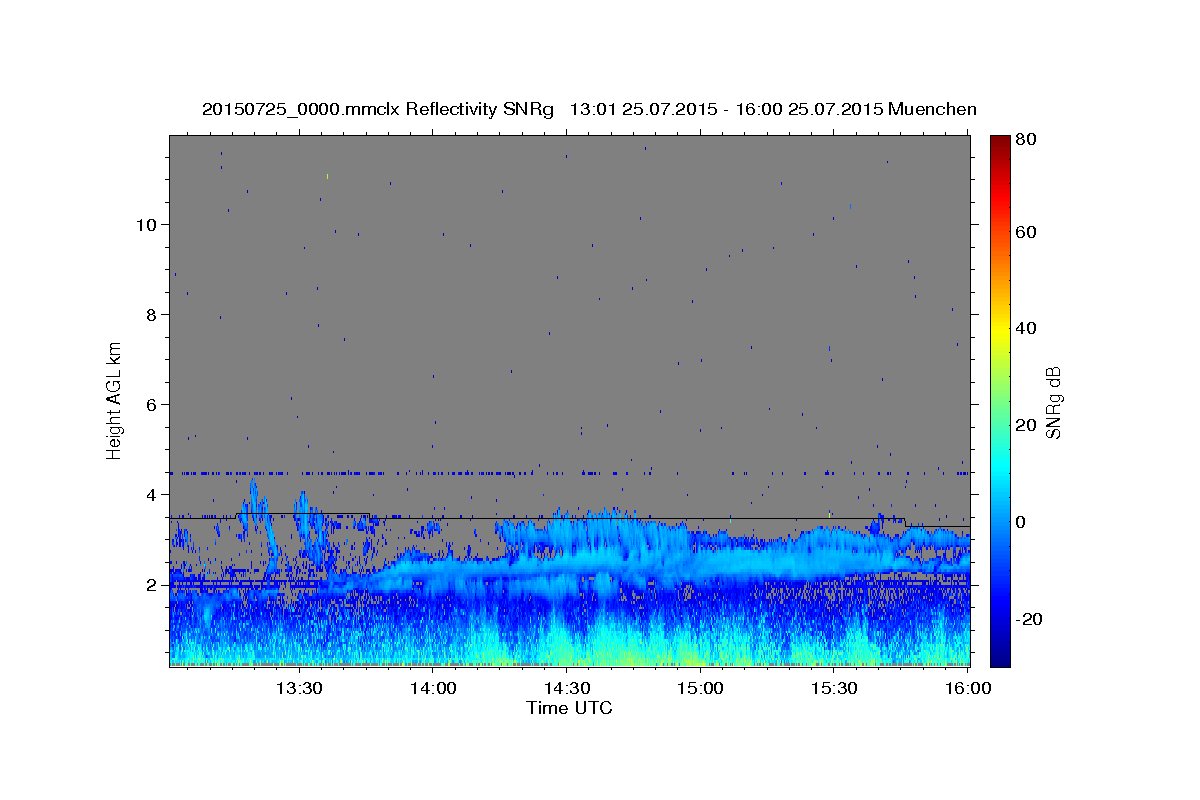Image resolution: width=1200 pixels, height=800 pixels.
Task: Click the height tick label 8
Action: point(150,314)
